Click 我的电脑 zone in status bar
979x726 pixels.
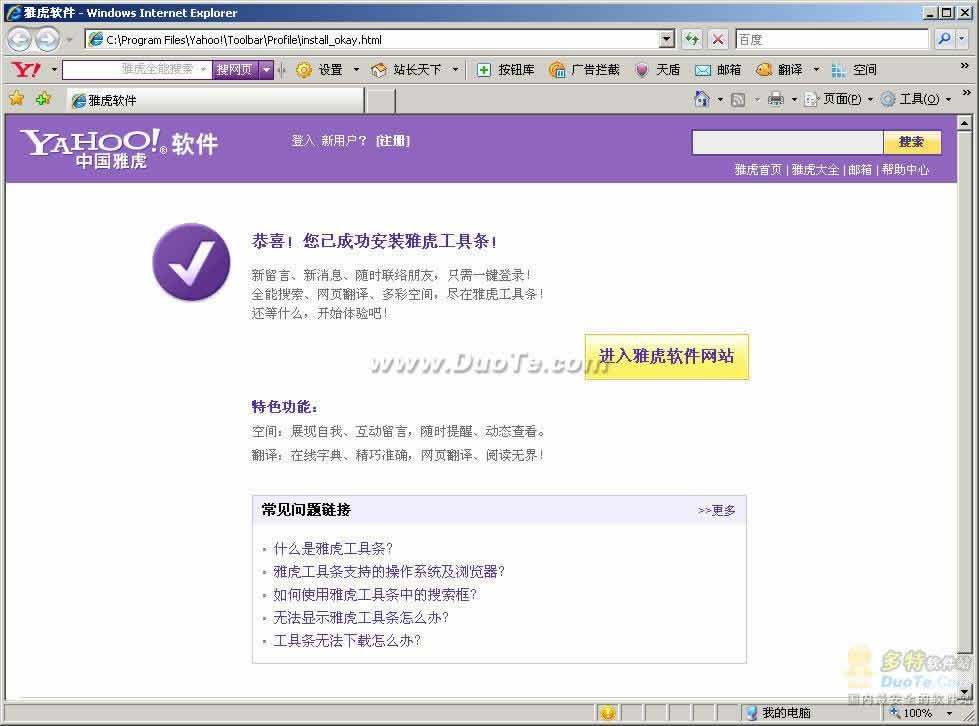pos(779,713)
